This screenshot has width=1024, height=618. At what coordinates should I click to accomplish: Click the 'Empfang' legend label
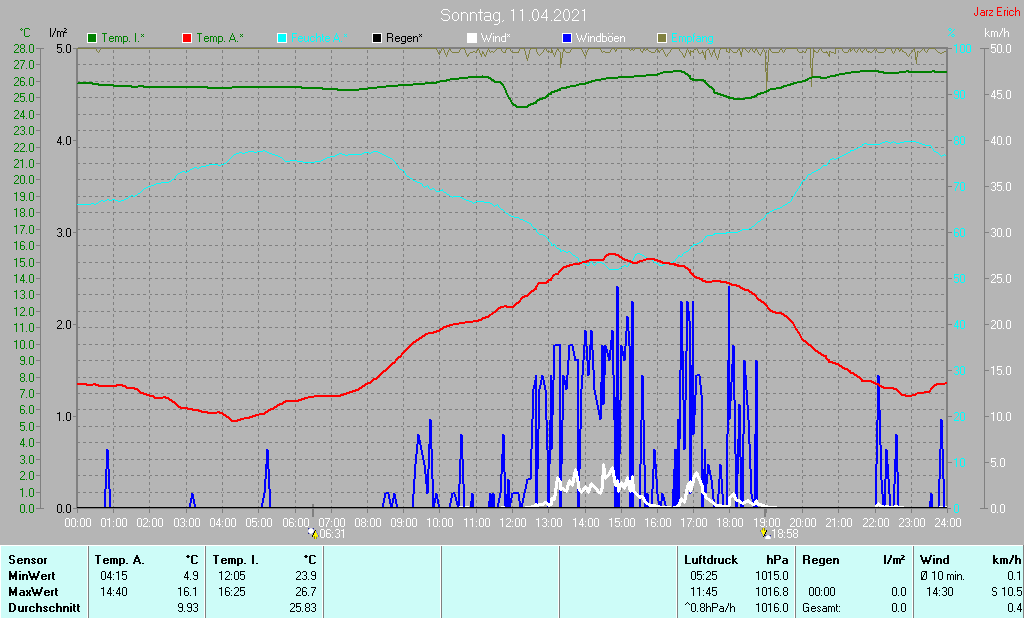692,38
